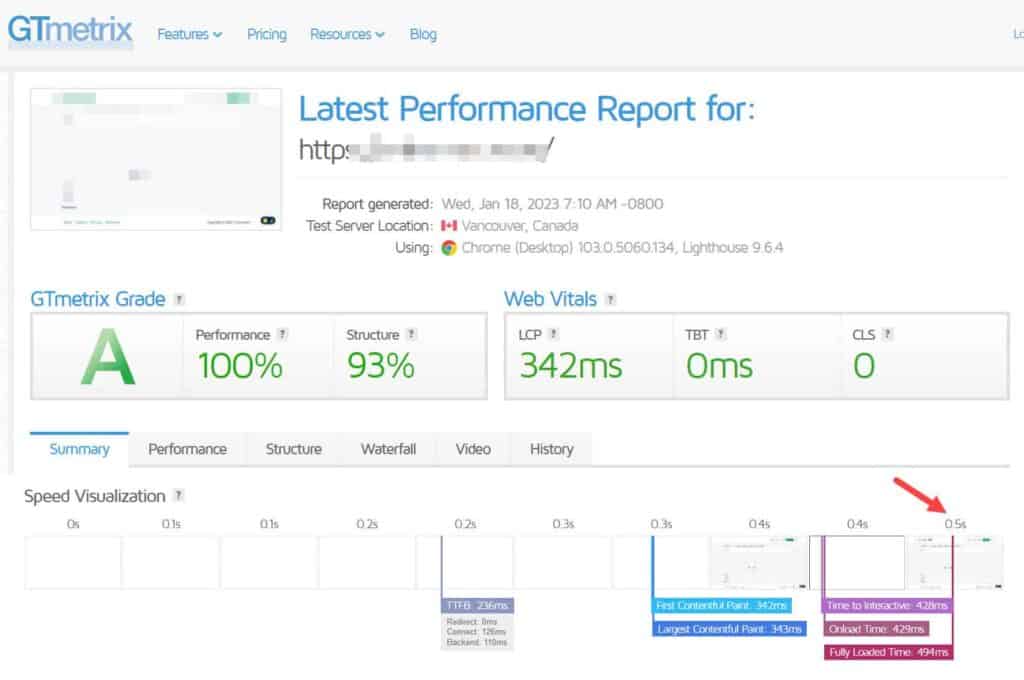Click the First Contentful Paint 342ms marker
Image resolution: width=1024 pixels, height=680 pixels.
pos(722,606)
